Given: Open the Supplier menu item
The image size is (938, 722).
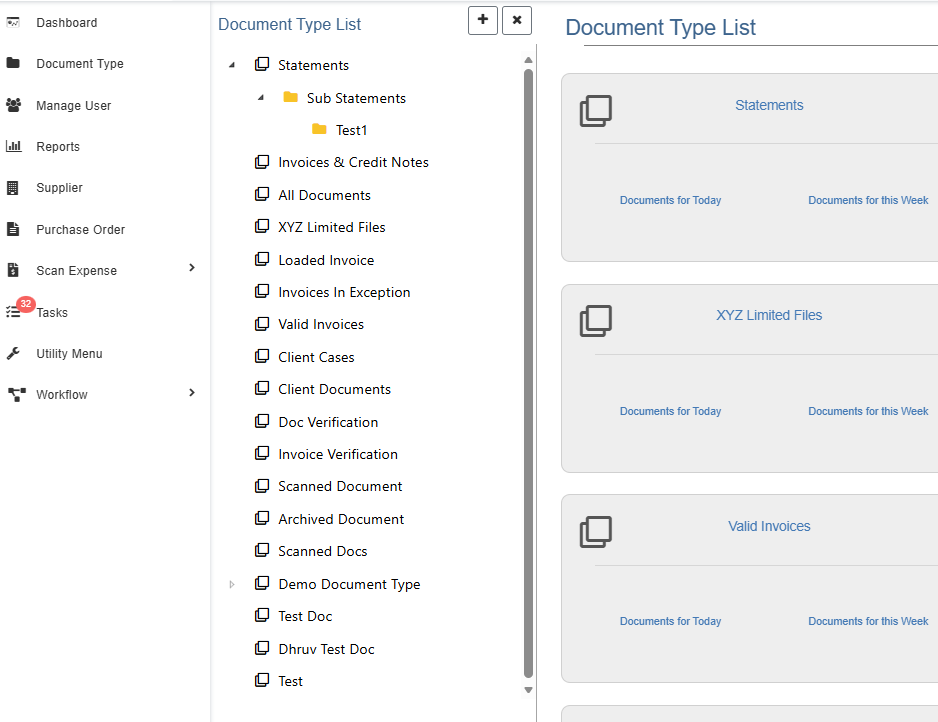Looking at the screenshot, I should pyautogui.click(x=59, y=188).
